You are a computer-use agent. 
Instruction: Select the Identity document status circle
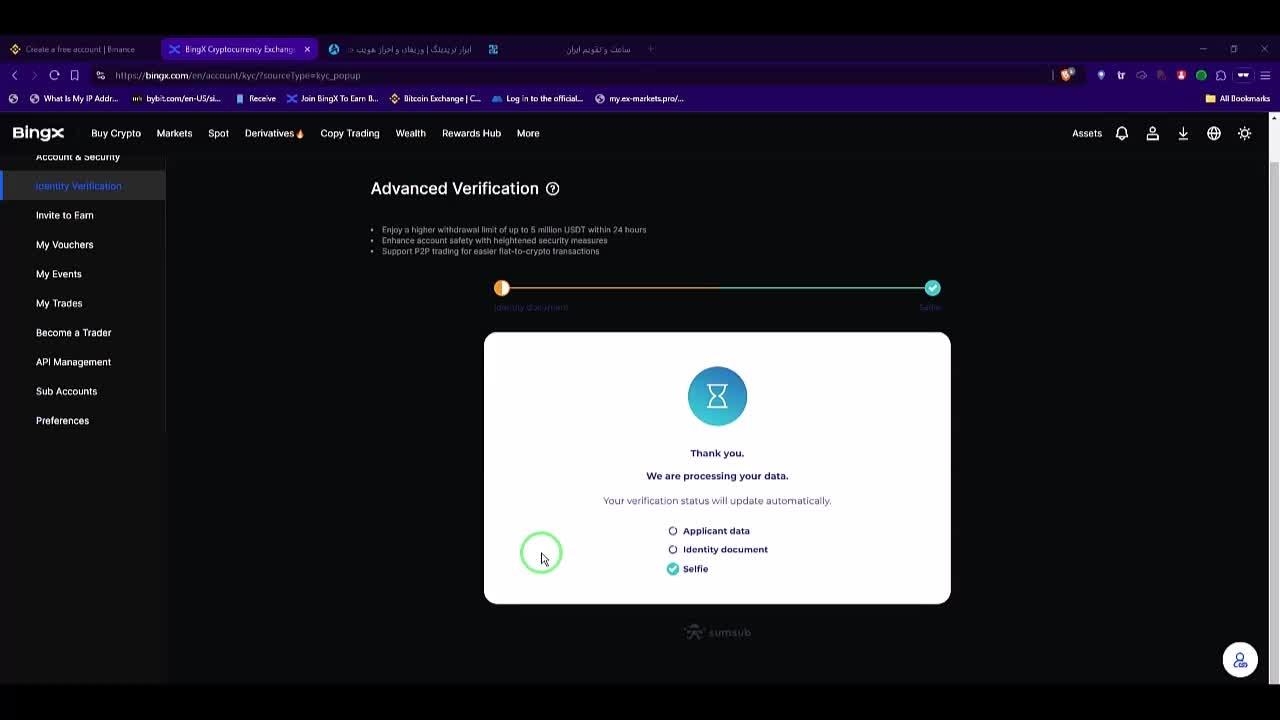pyautogui.click(x=673, y=550)
